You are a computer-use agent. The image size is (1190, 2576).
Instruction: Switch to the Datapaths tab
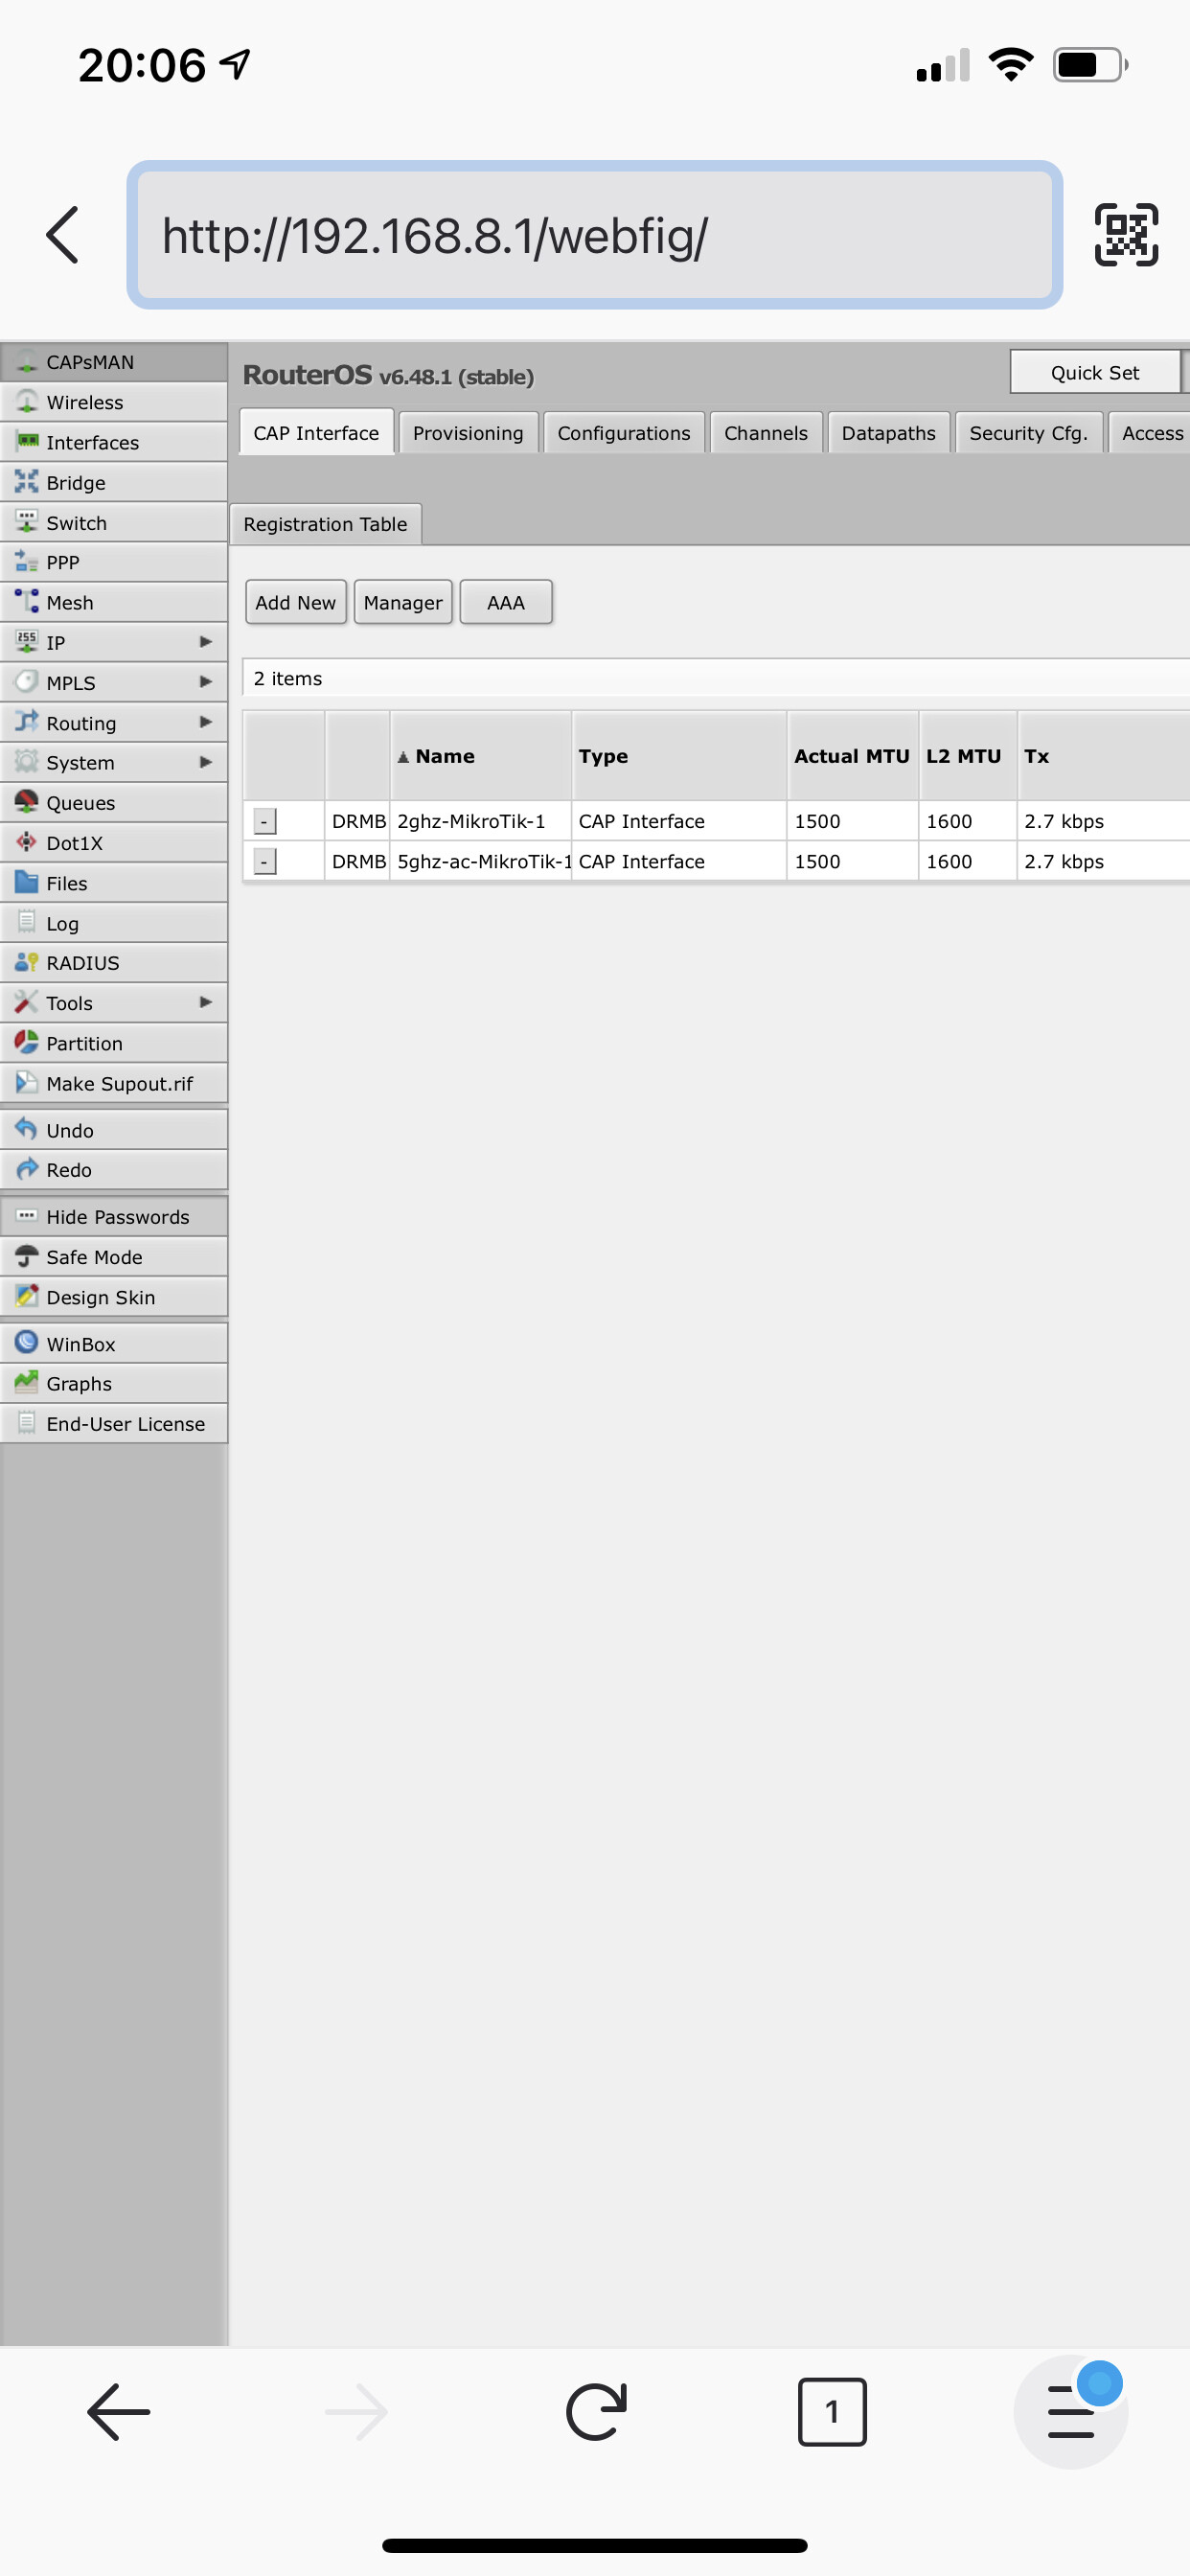[889, 433]
